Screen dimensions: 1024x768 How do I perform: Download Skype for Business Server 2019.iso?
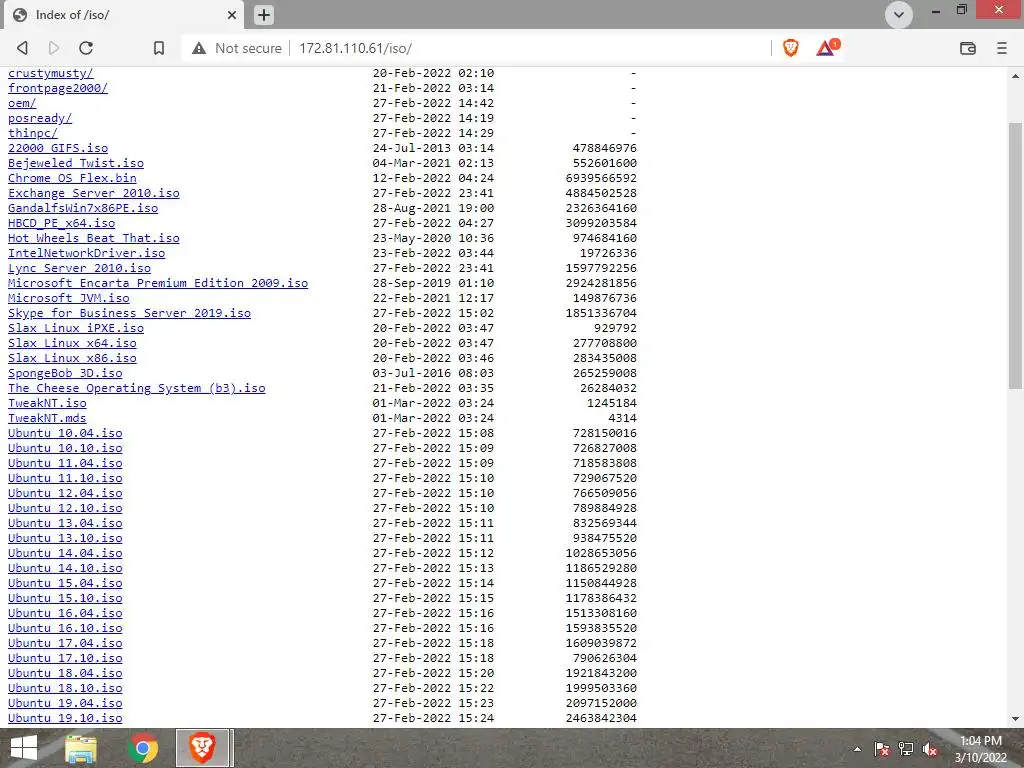click(129, 313)
